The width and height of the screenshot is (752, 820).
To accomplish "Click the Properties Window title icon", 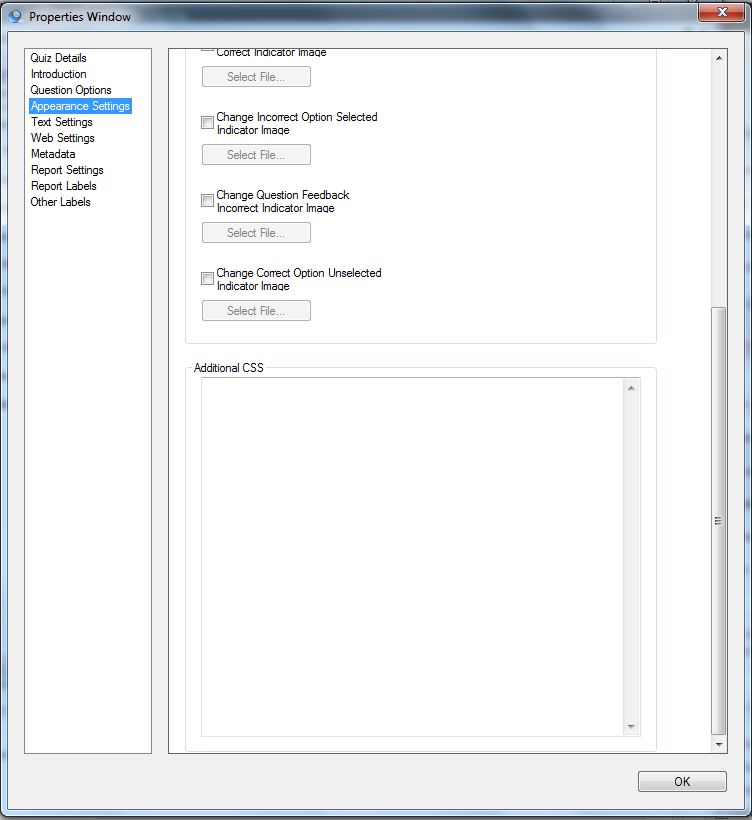I will [15, 16].
